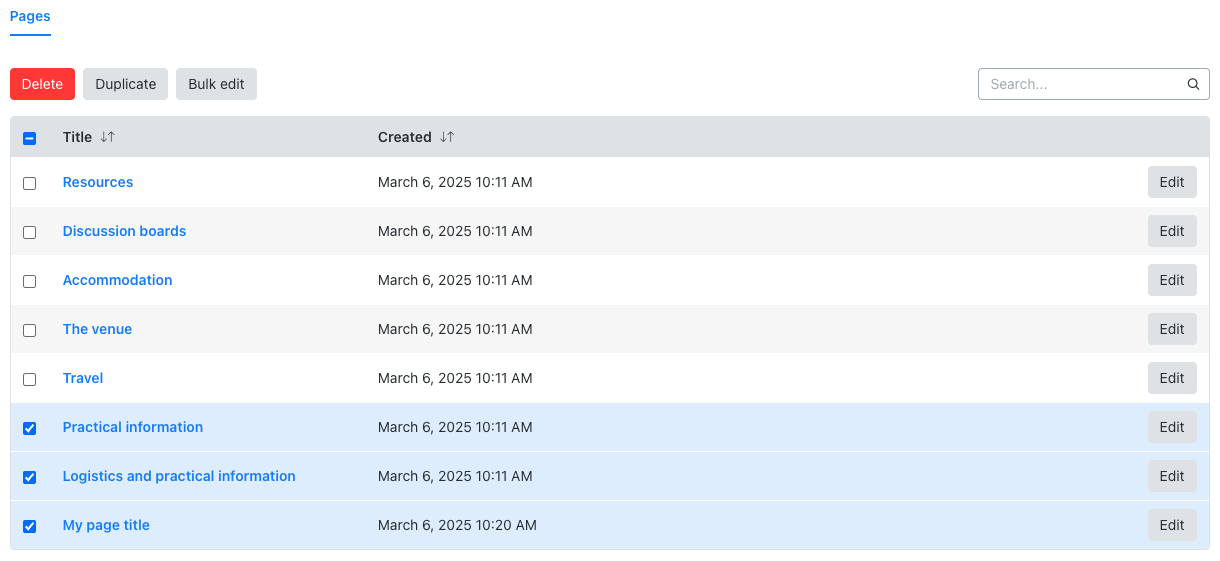Duplicate the selected pages
Screen dimensions: 1220x561
125,84
